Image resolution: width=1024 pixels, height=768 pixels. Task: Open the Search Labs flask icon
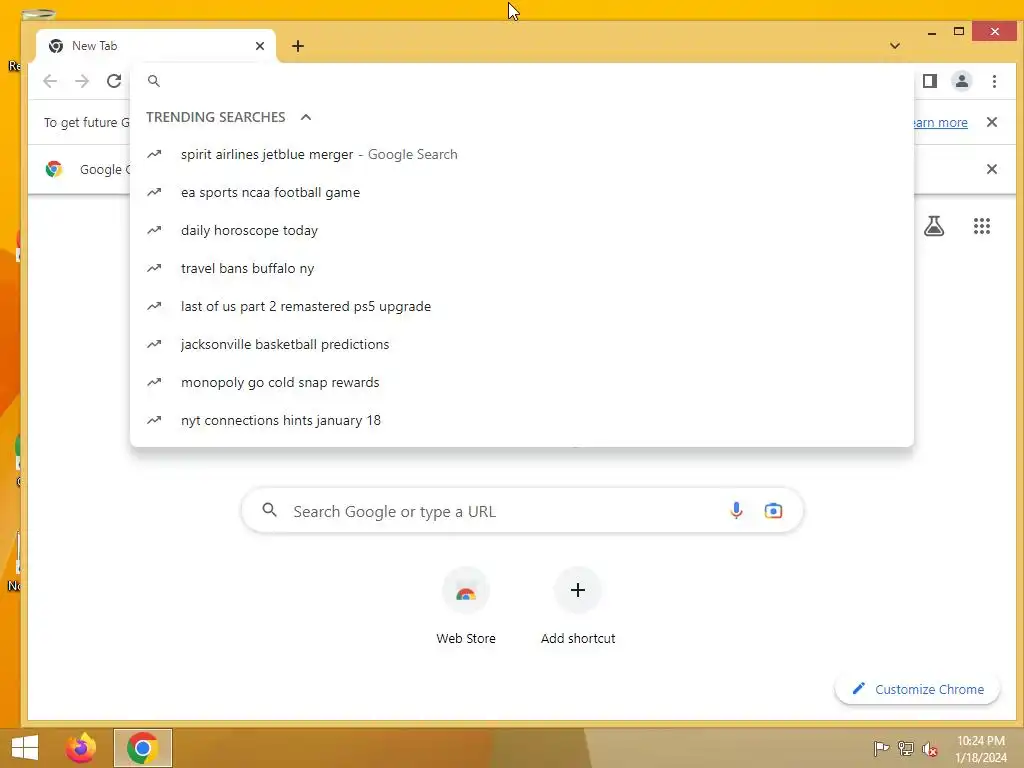coord(934,226)
